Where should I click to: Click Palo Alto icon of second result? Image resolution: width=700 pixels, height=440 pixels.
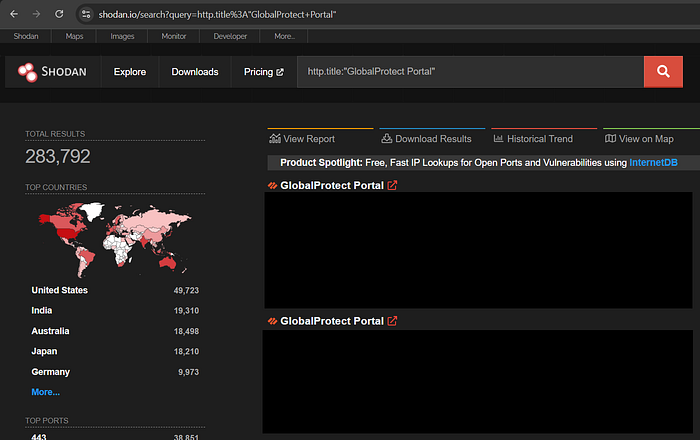point(272,321)
